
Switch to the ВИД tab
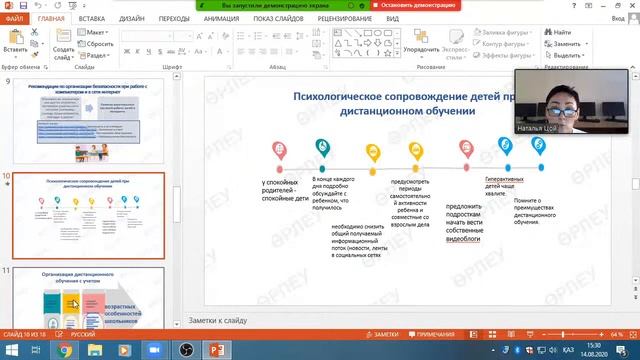(393, 19)
